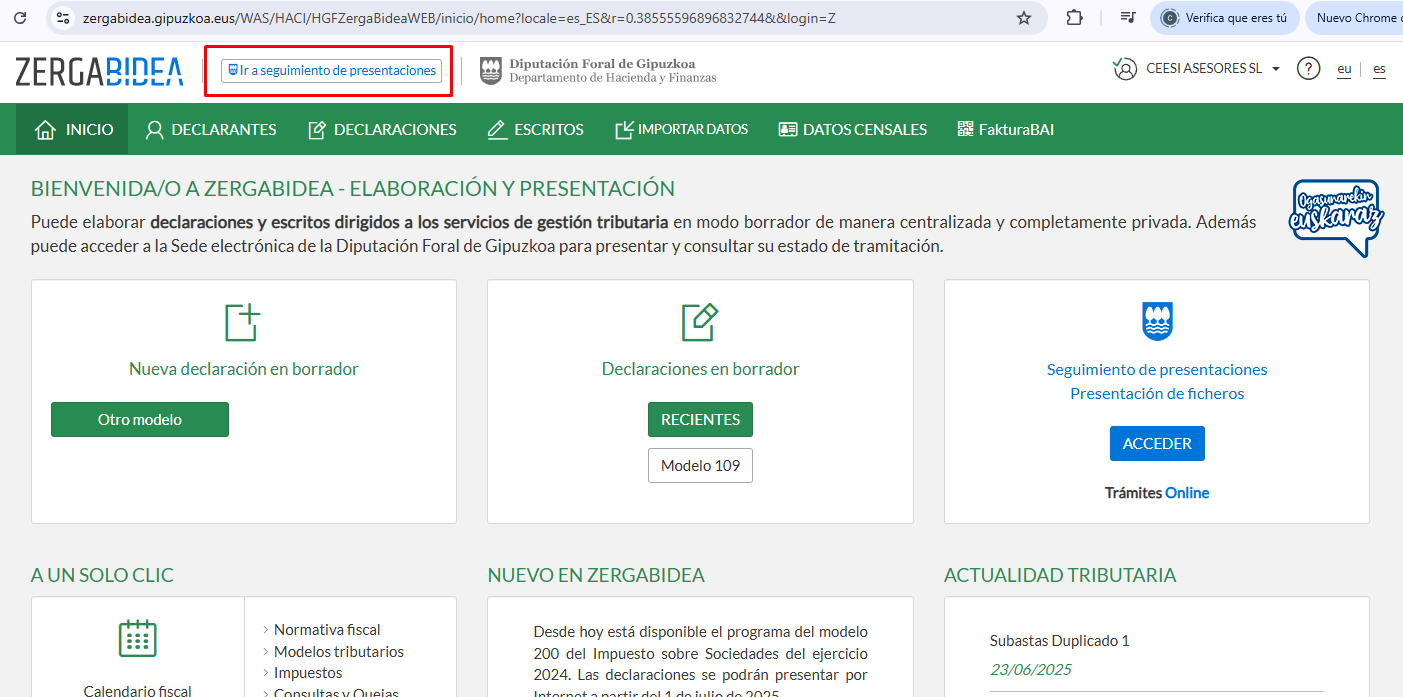The height and width of the screenshot is (697, 1403).
Task: Bookmark this page with the star icon
Action: 1023,18
